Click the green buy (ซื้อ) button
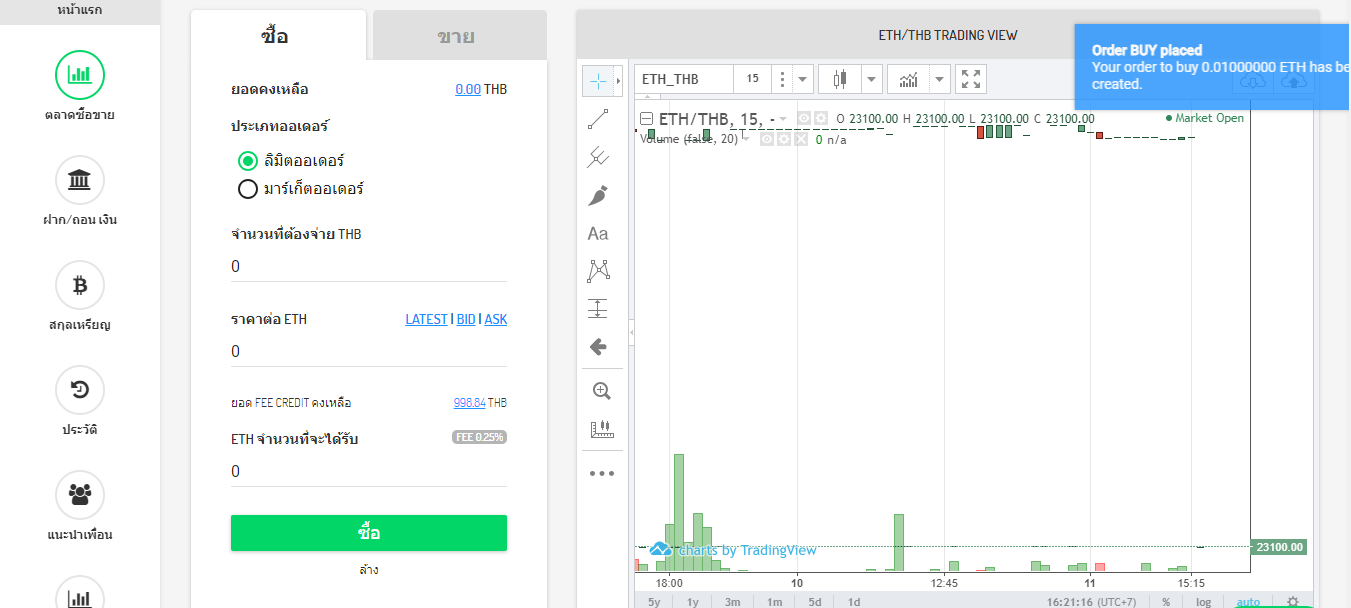1351x608 pixels. click(368, 533)
